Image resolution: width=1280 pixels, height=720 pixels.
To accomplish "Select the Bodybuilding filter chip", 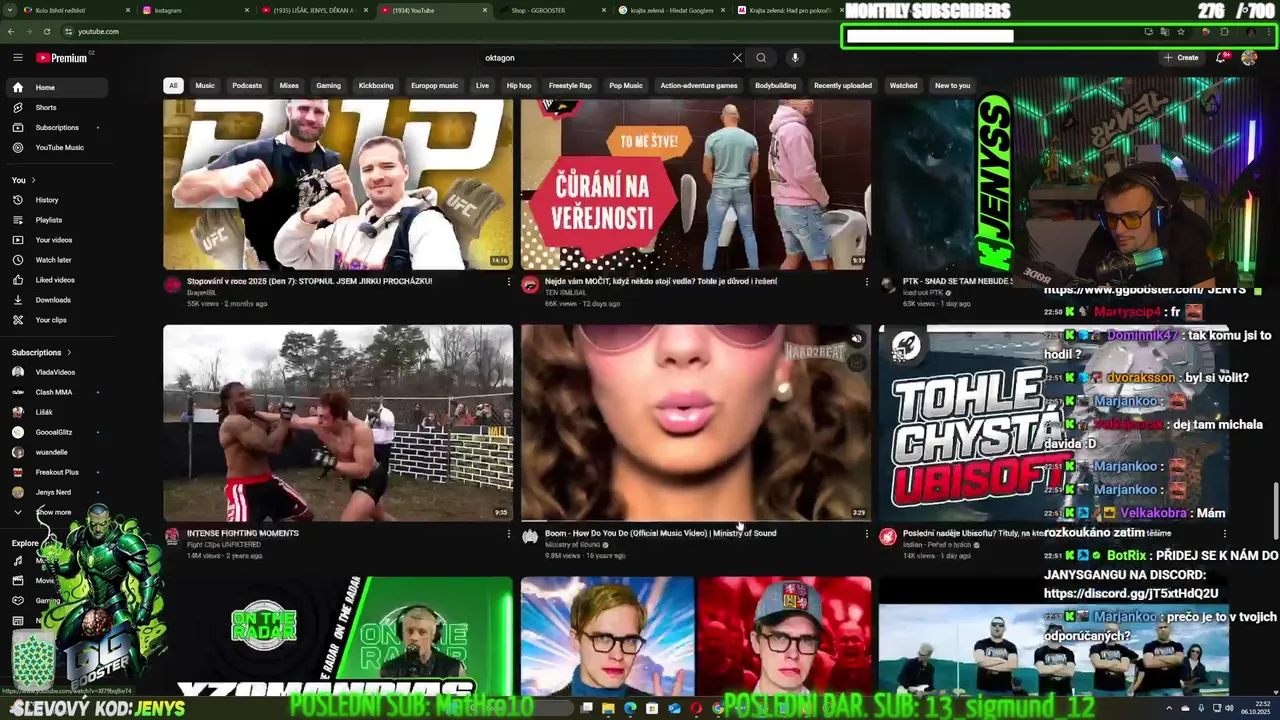I will click(775, 86).
